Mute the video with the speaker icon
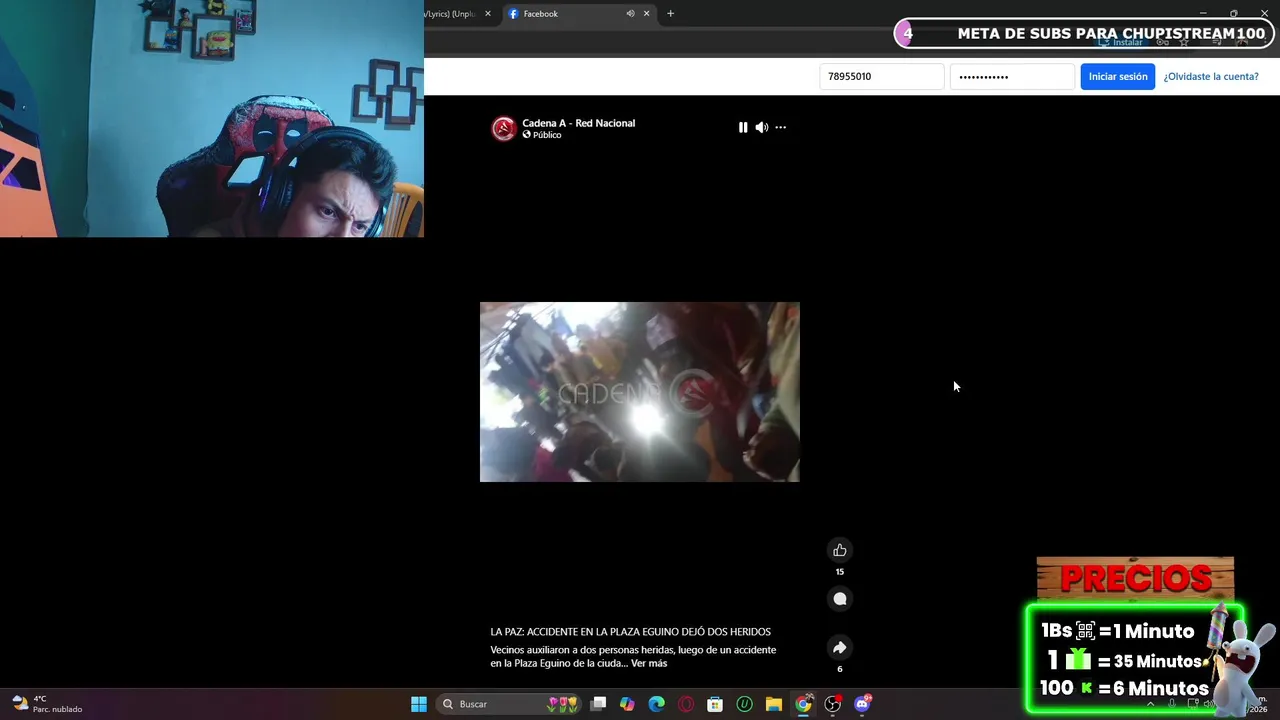This screenshot has width=1280, height=720. 762,127
